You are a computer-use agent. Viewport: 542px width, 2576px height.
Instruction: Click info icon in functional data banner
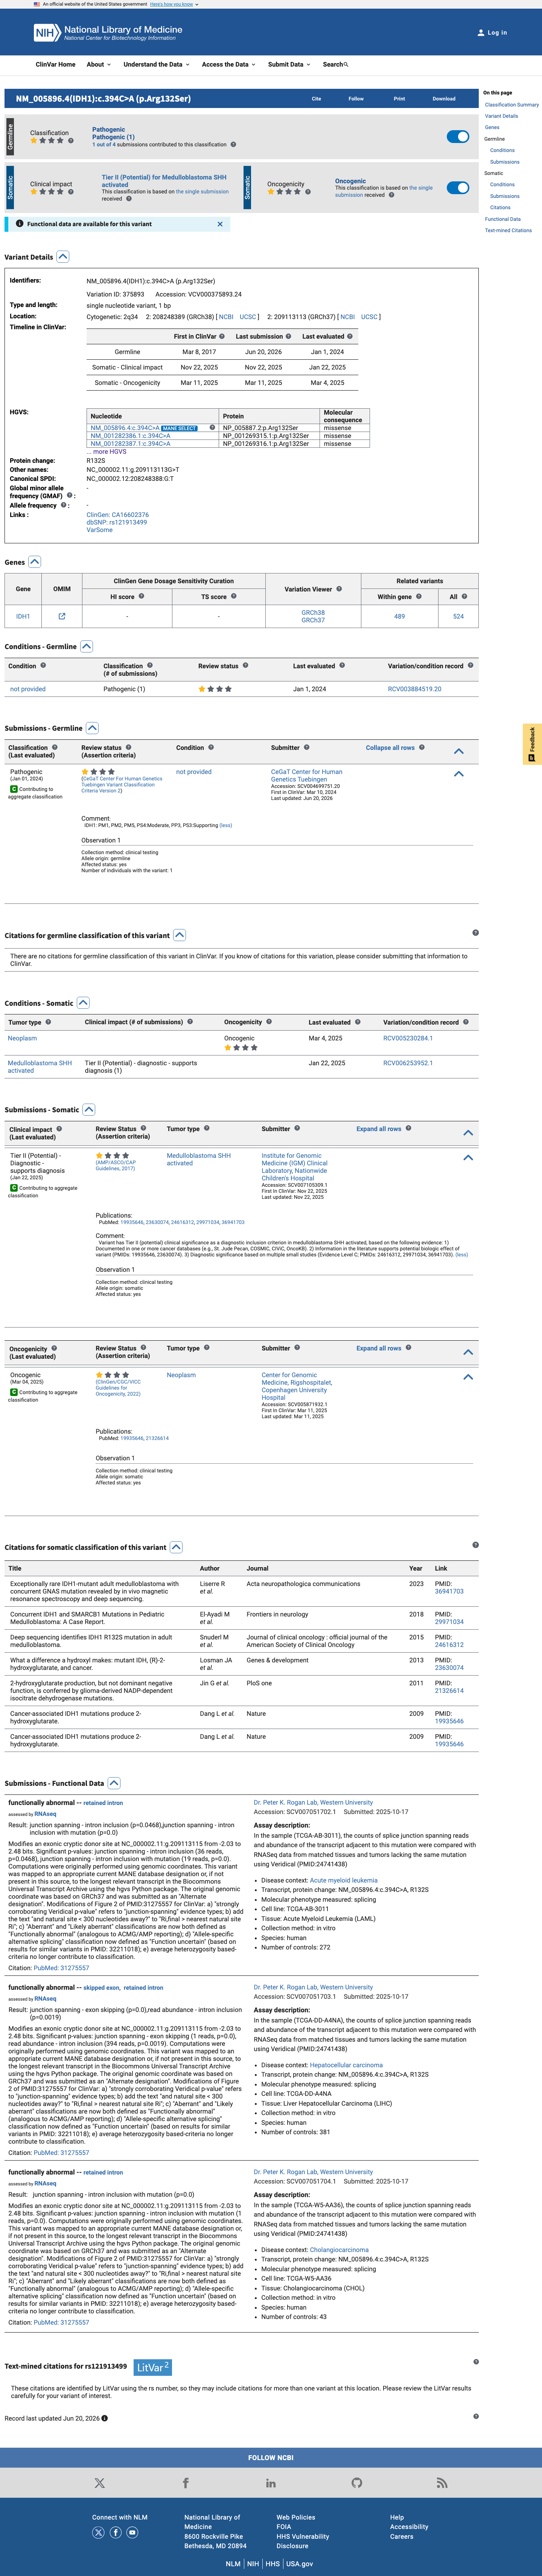pos(19,224)
